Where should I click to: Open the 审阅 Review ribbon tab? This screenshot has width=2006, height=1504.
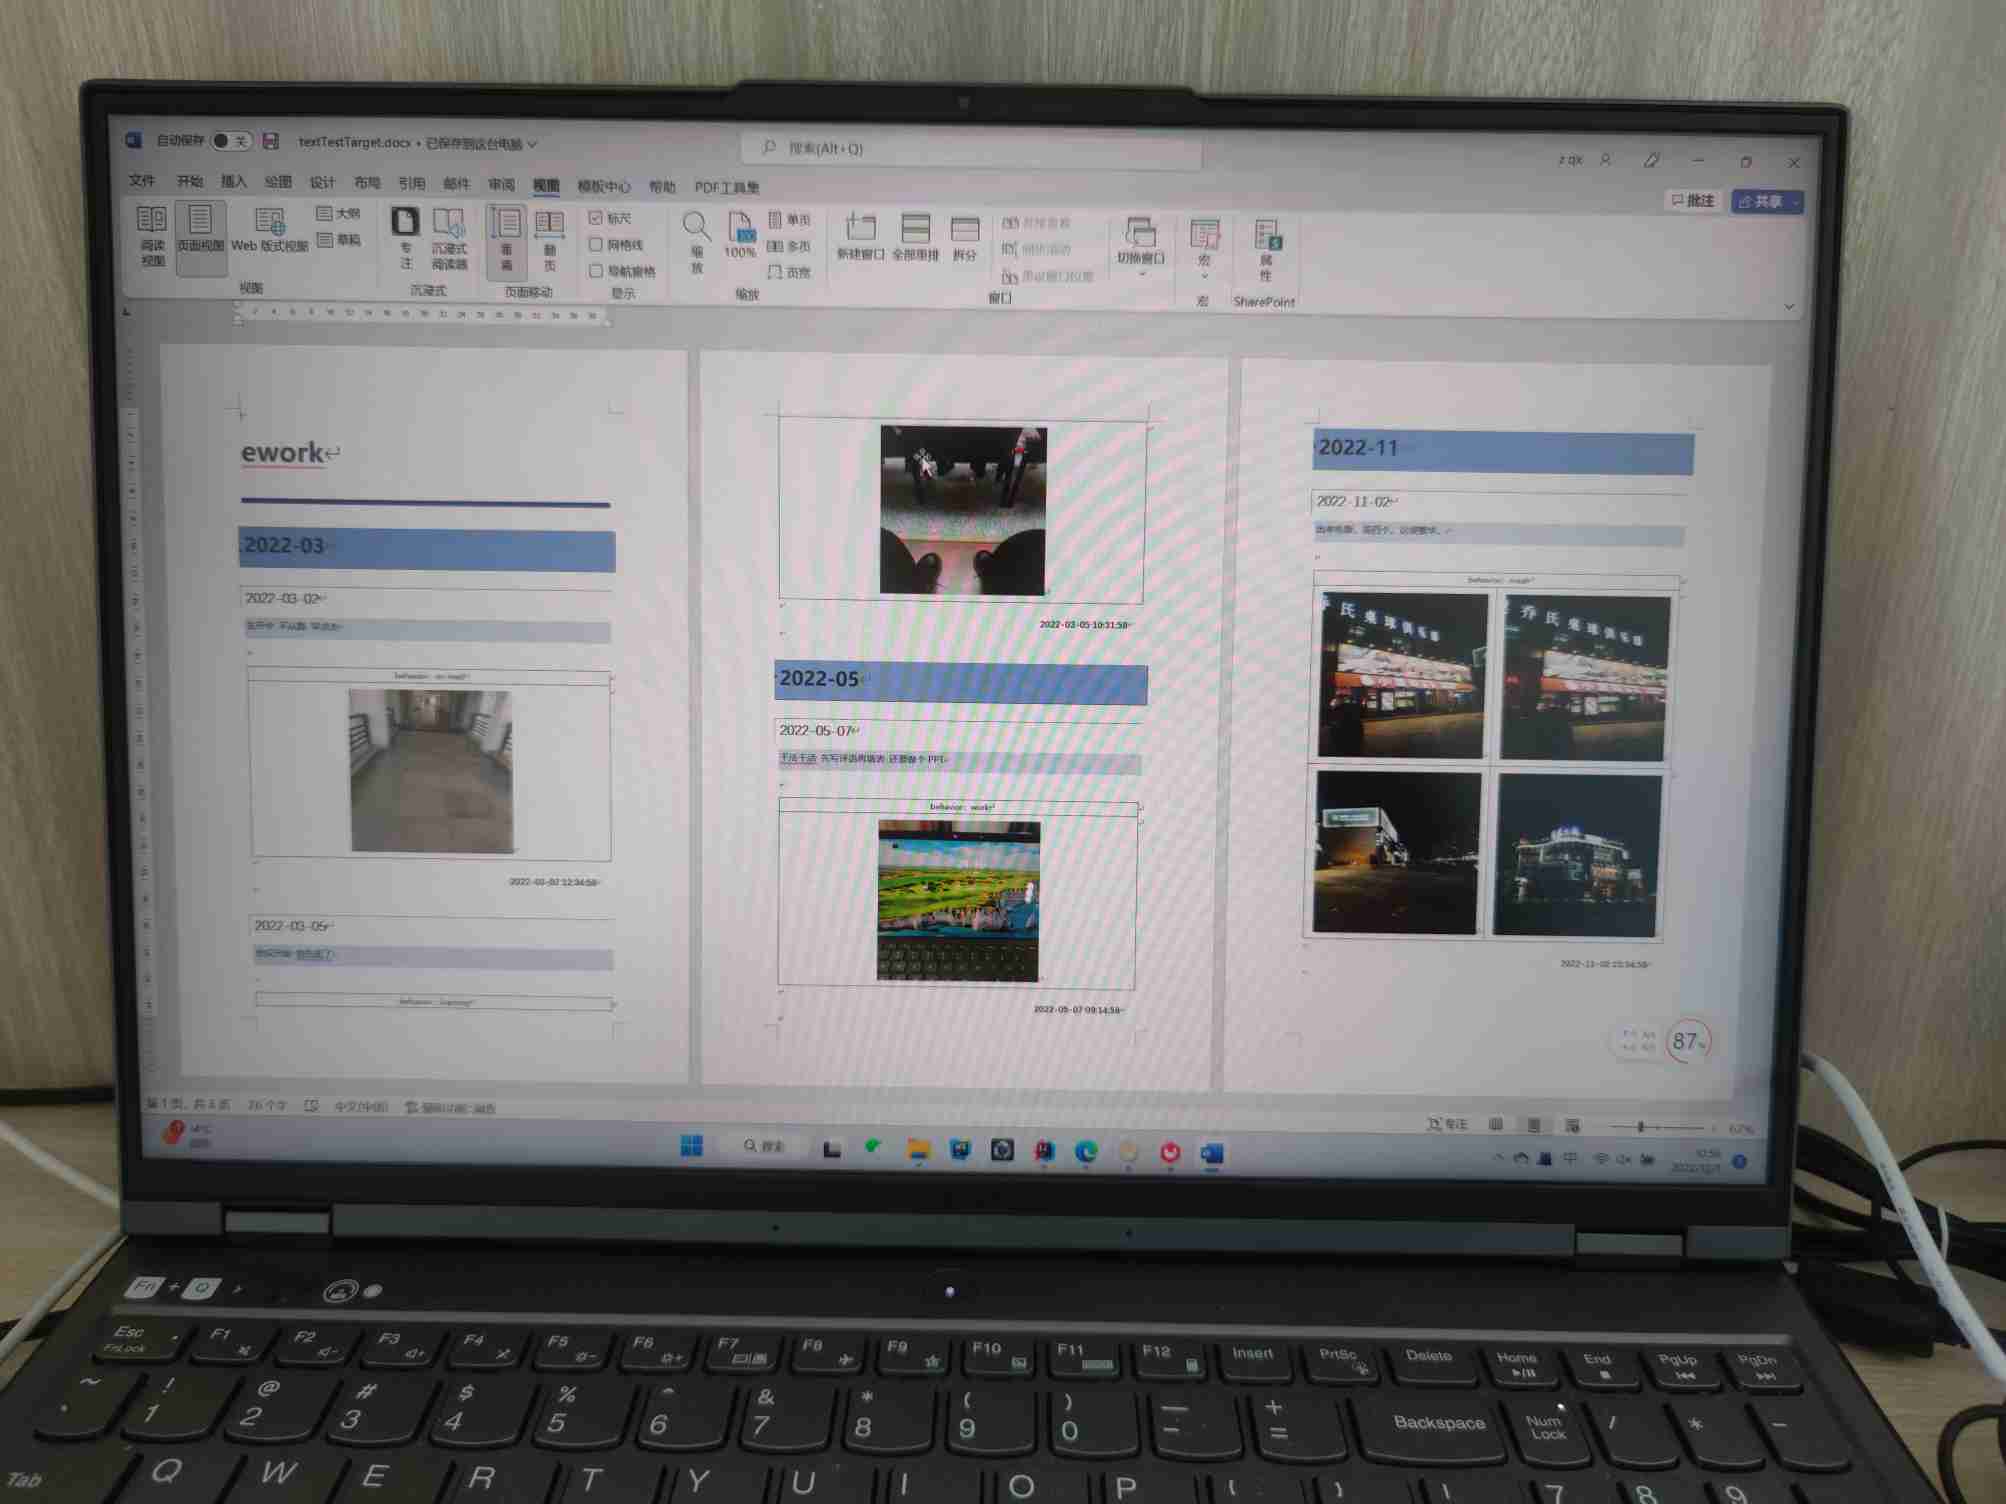[x=501, y=184]
